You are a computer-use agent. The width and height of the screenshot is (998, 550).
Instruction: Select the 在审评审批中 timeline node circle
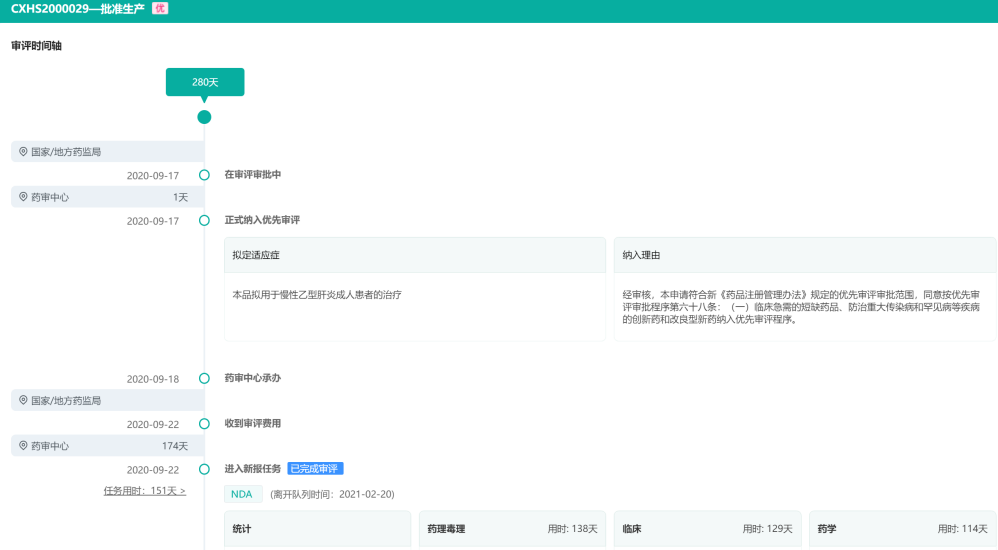click(204, 175)
